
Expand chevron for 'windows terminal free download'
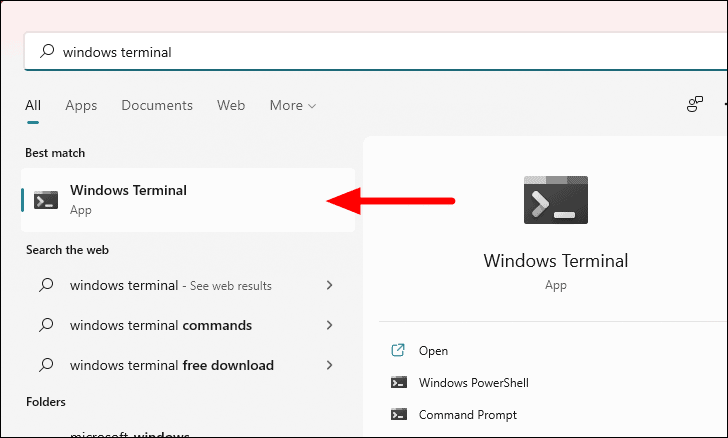tap(330, 365)
